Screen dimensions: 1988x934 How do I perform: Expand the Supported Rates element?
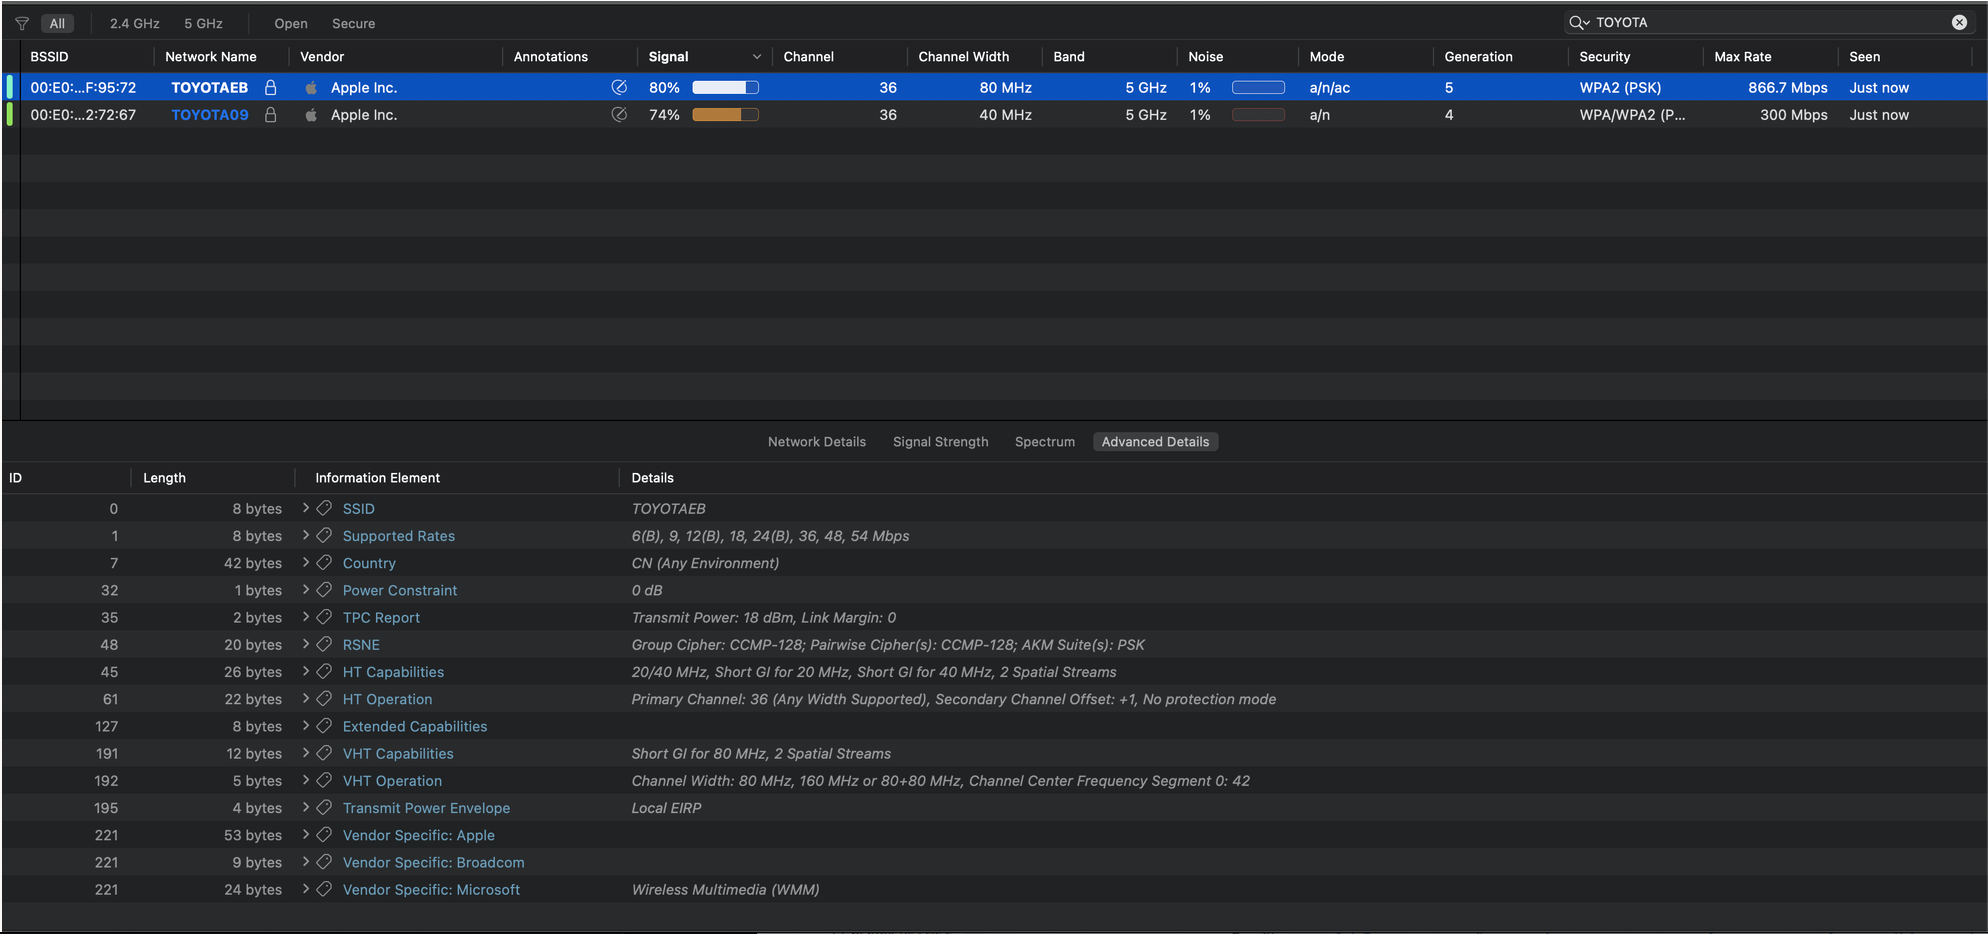click(306, 535)
